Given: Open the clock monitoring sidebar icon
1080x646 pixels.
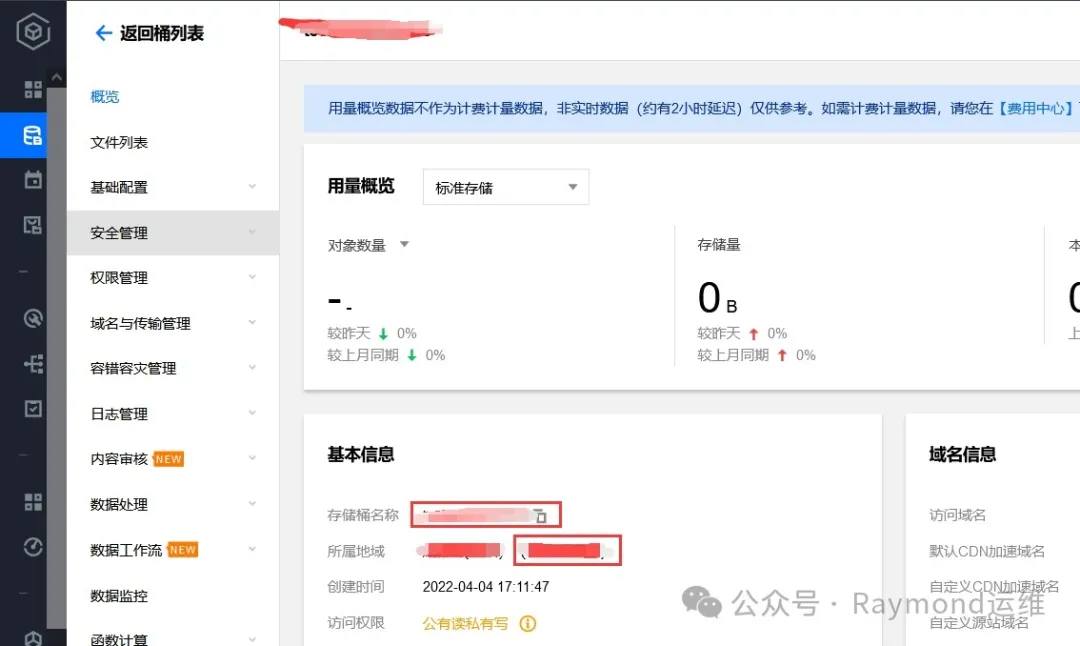Looking at the screenshot, I should [33, 547].
